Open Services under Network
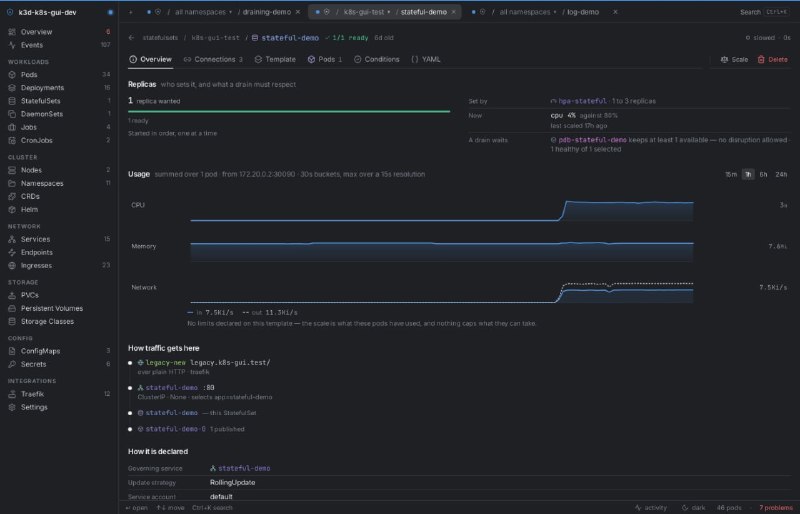The image size is (800, 514). [59, 239]
